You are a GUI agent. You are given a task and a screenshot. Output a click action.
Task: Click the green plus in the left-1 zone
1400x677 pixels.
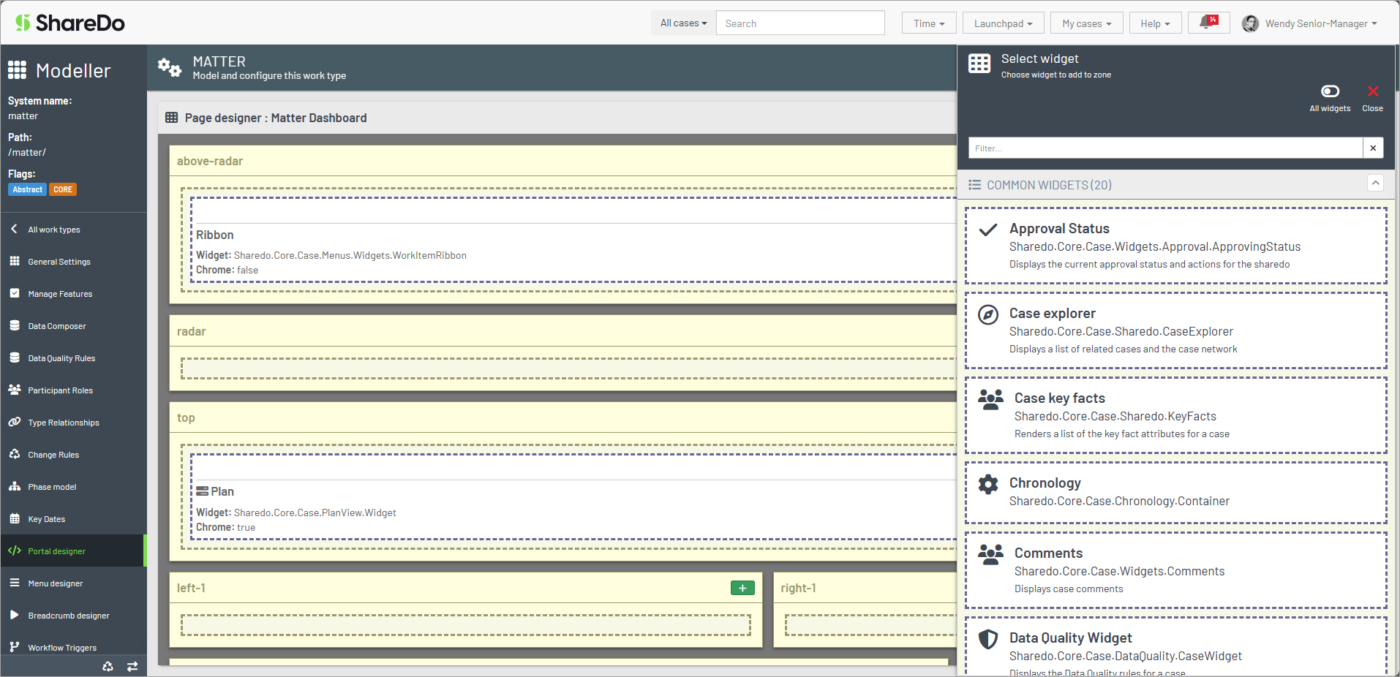click(742, 588)
